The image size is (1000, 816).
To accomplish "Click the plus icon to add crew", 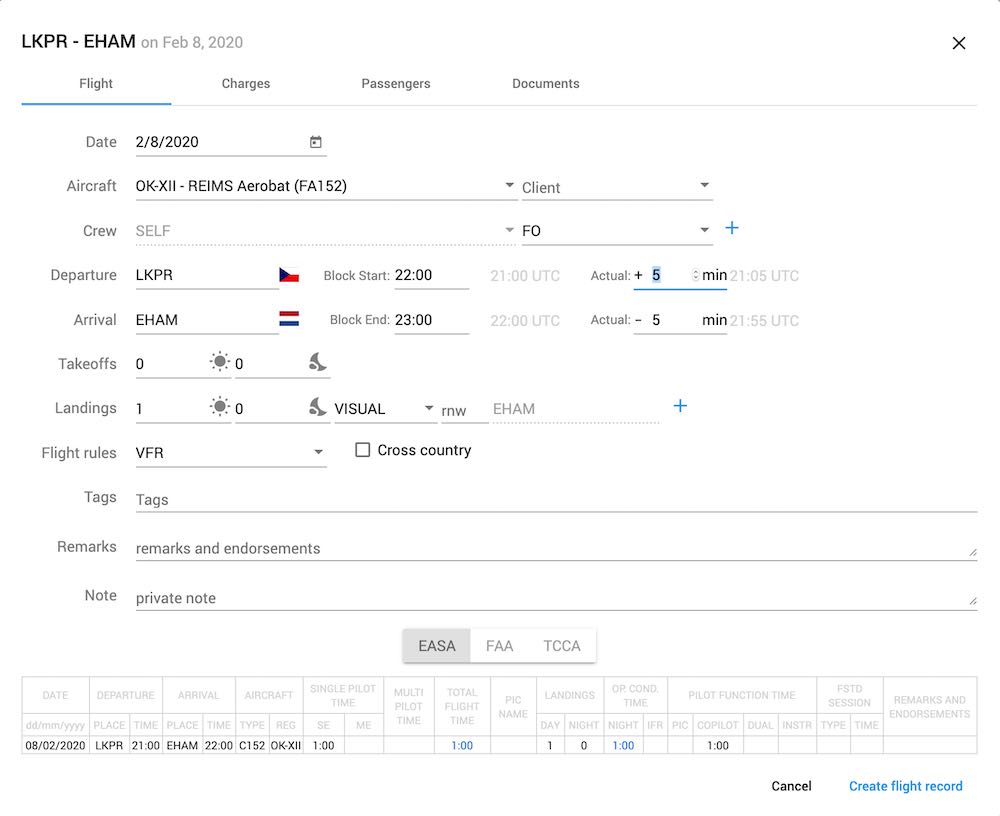I will click(x=731, y=229).
